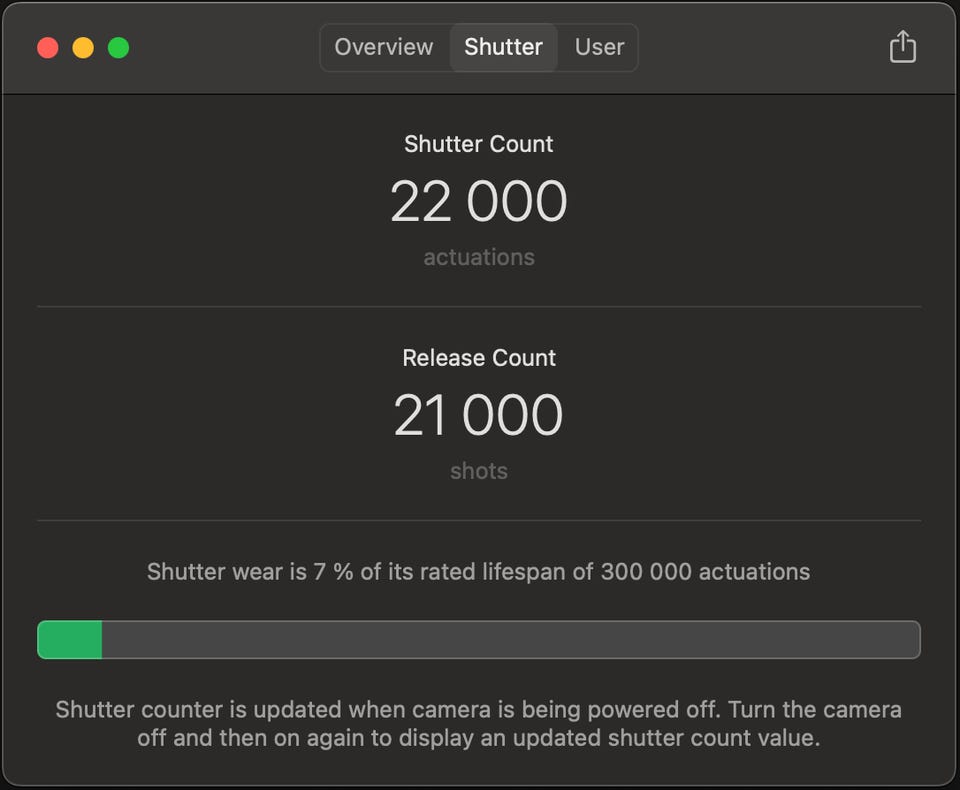Click the 22 000 shutter count value
Viewport: 960px width, 790px height.
coord(479,201)
